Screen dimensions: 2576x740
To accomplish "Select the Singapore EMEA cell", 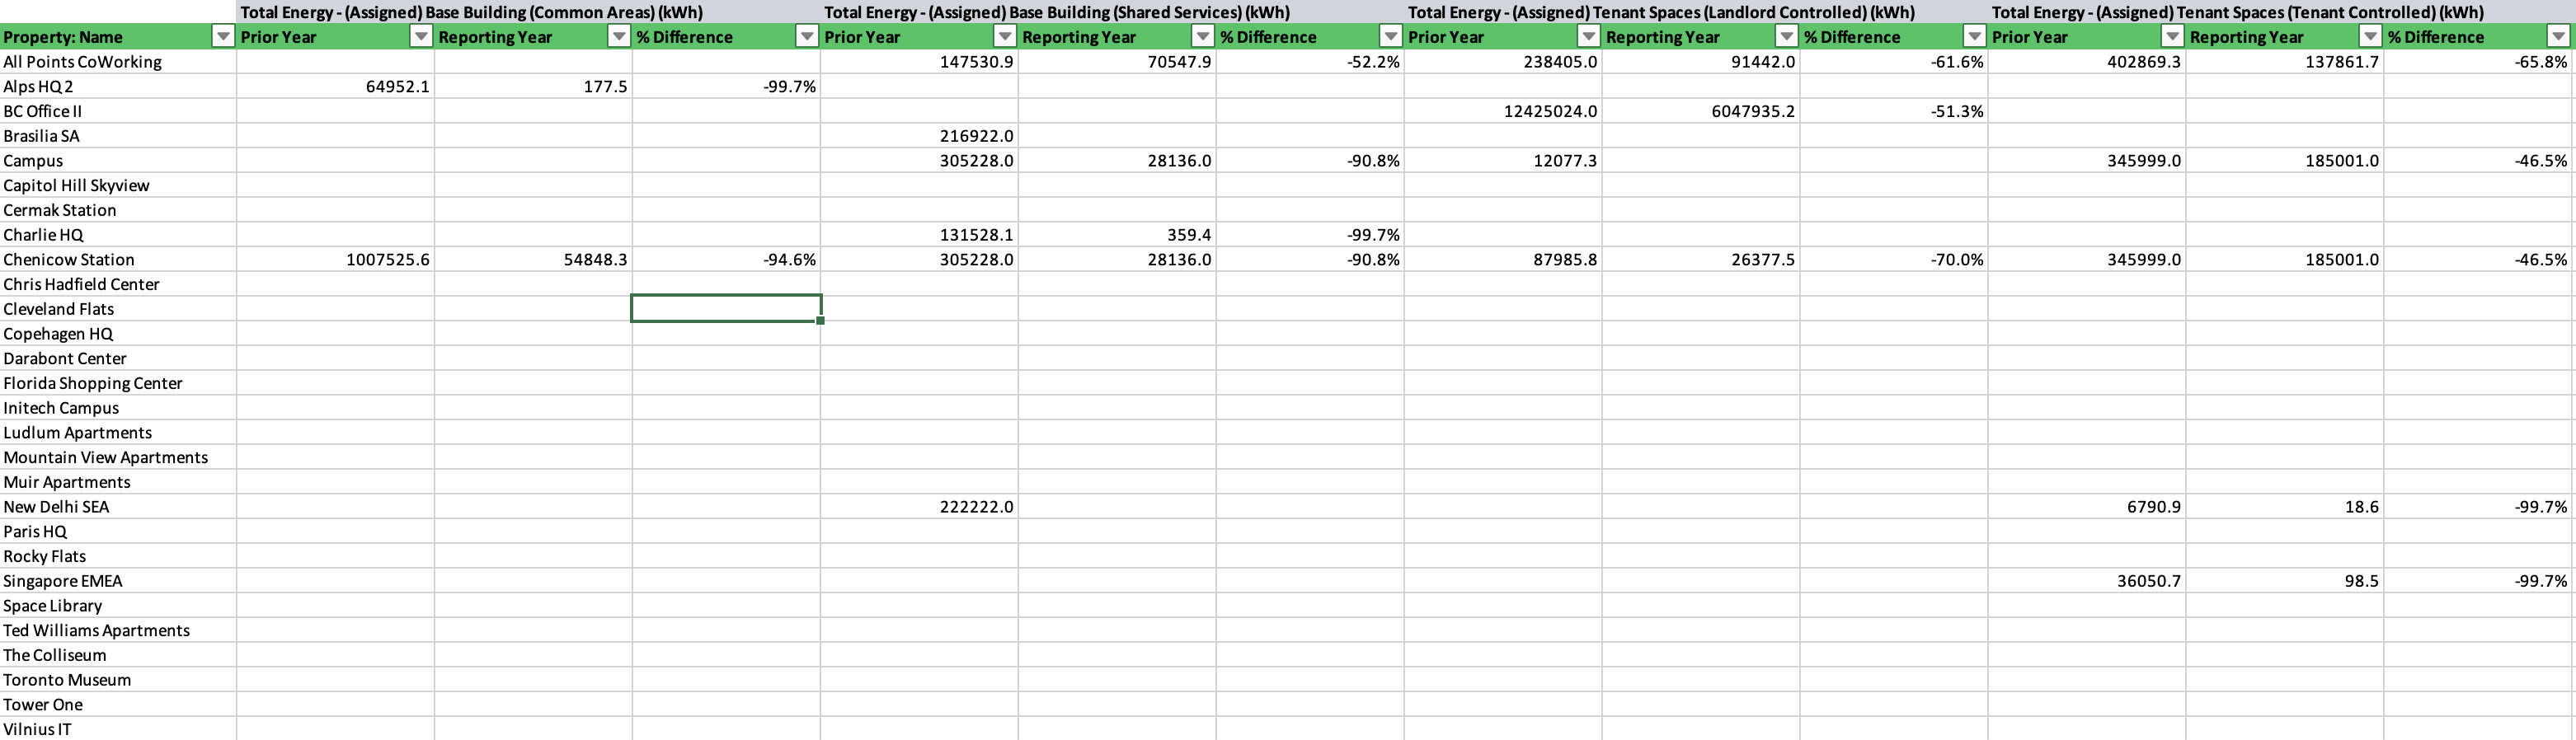I will coord(118,581).
